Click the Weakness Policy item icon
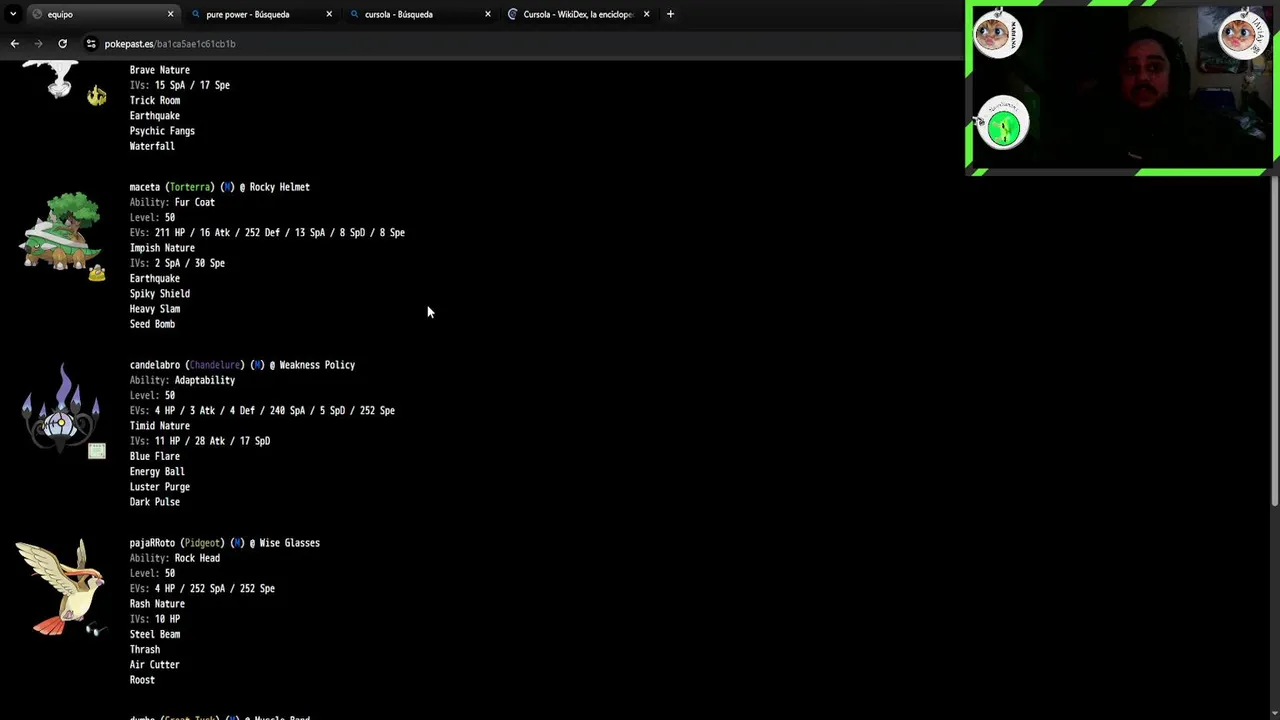 coord(96,451)
